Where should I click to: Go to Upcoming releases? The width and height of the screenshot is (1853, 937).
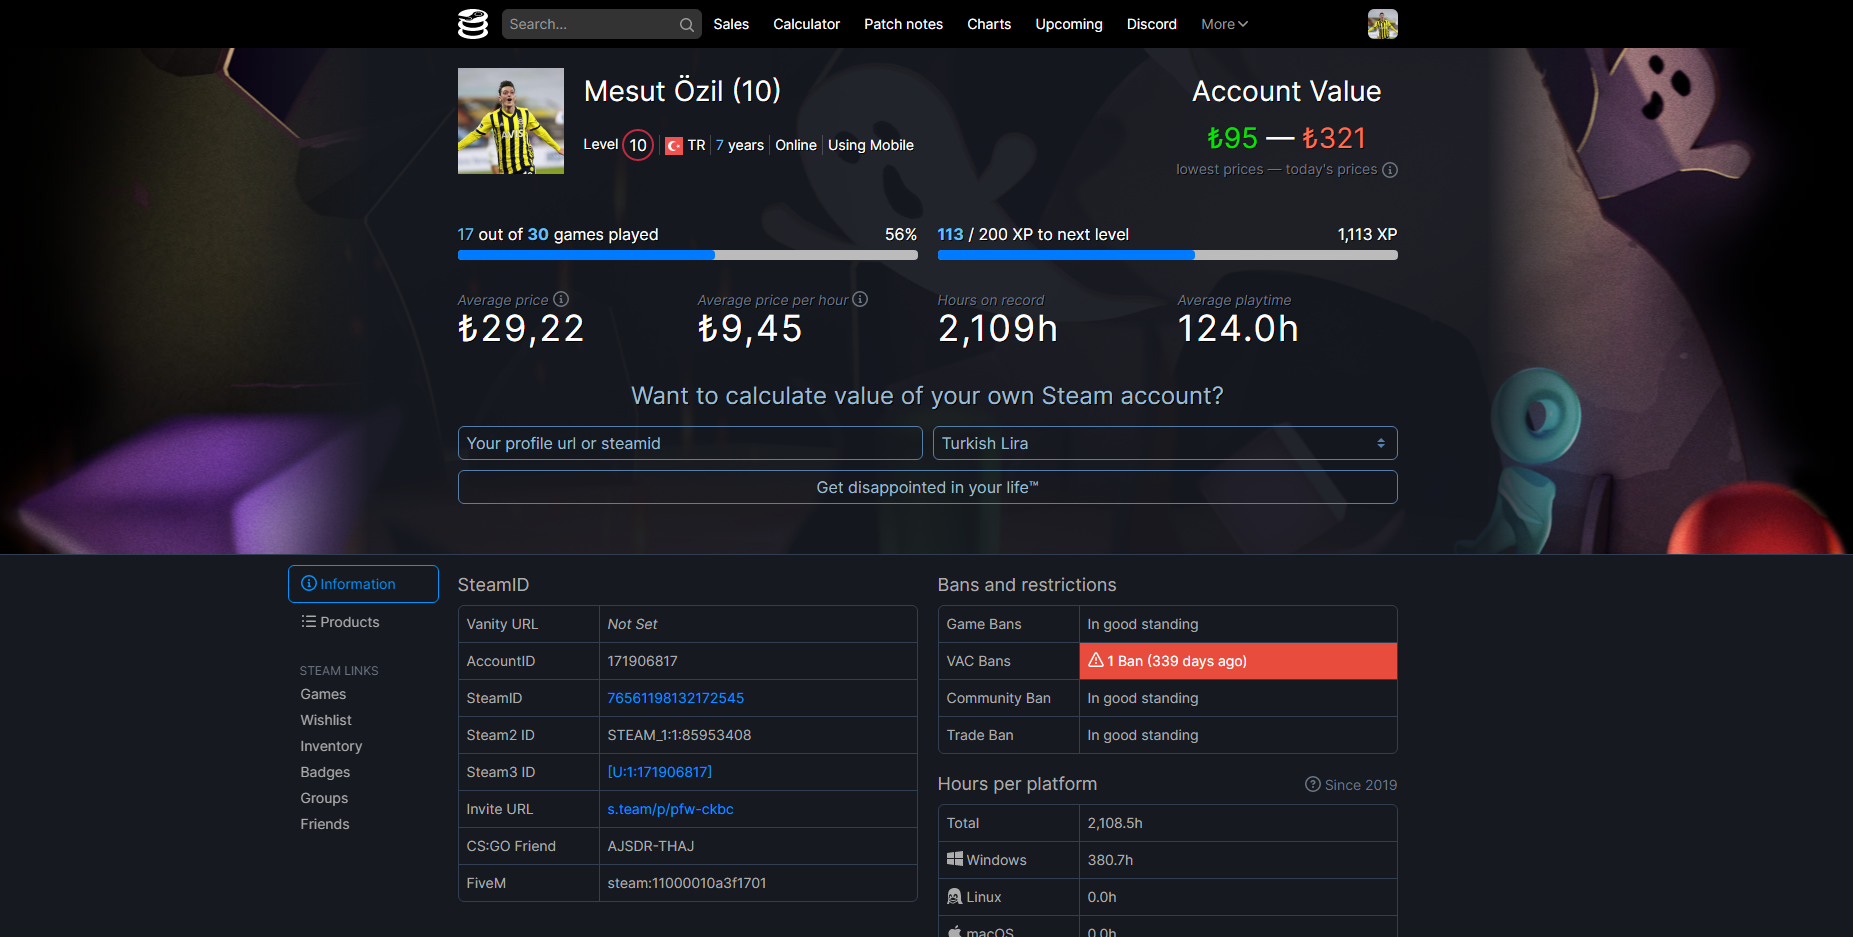pos(1069,24)
